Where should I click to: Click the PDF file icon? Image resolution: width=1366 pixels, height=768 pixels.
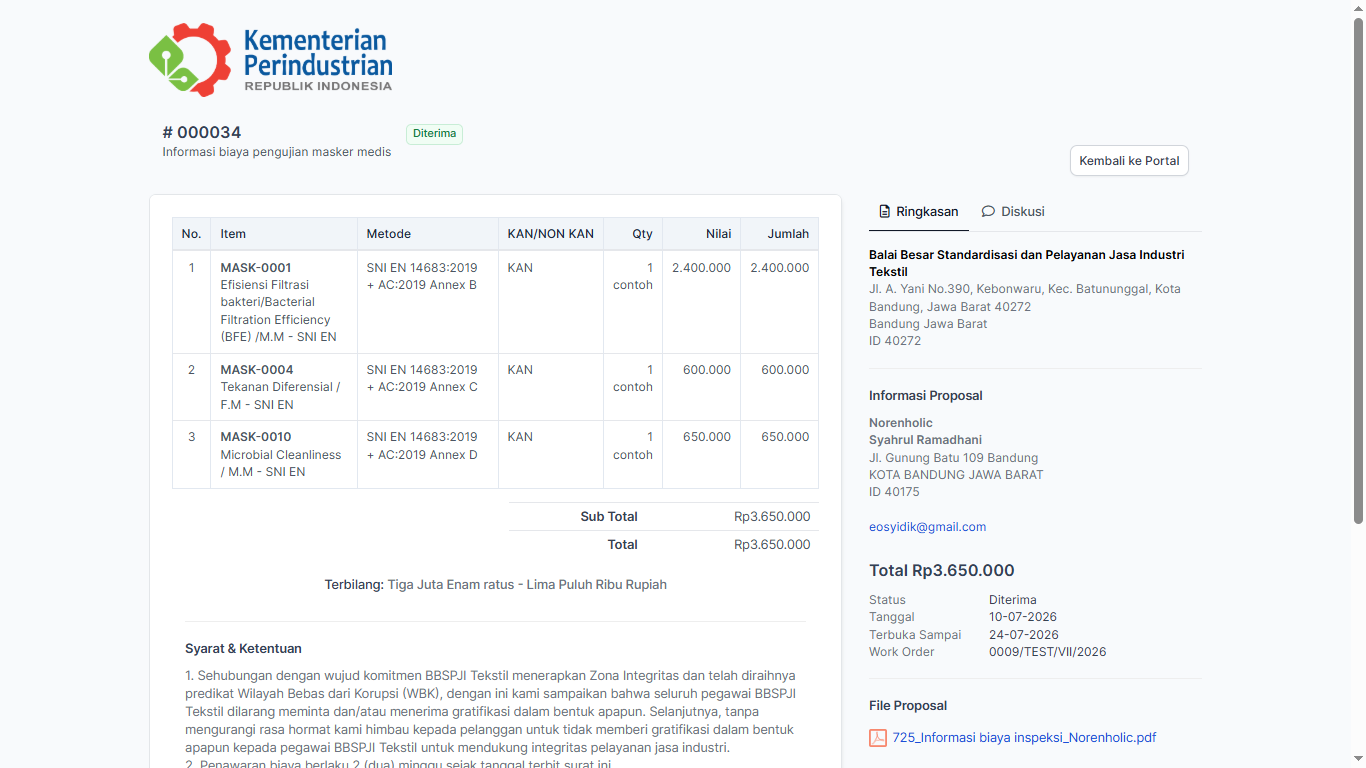[878, 738]
